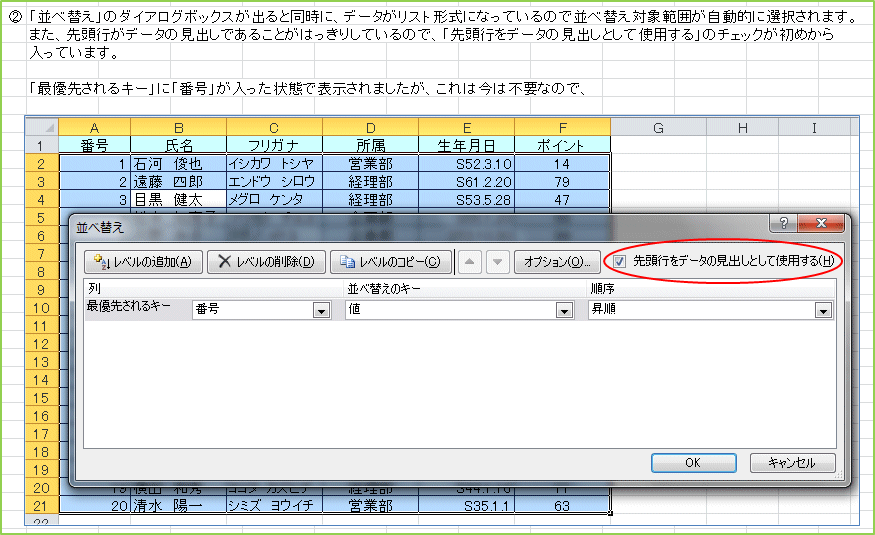The image size is (875, 535).
Task: Click the cell containing エンドウ シロウ
Action: [x=274, y=181]
